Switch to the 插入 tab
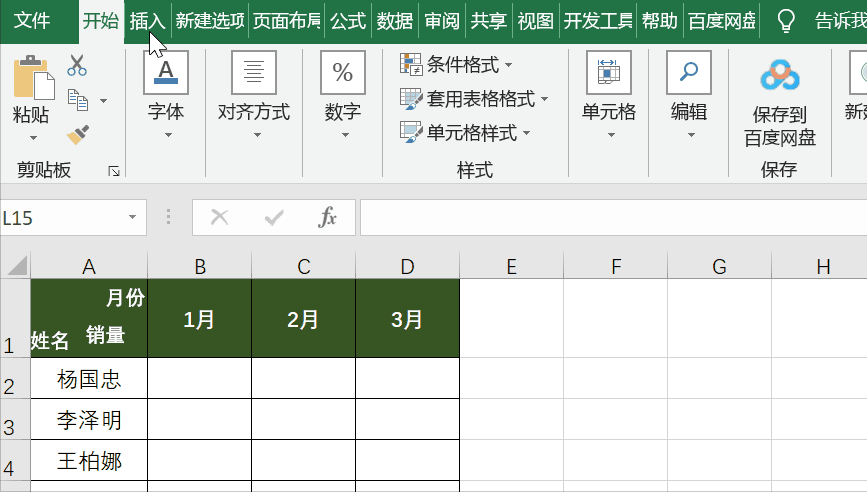The image size is (867, 492). point(148,21)
